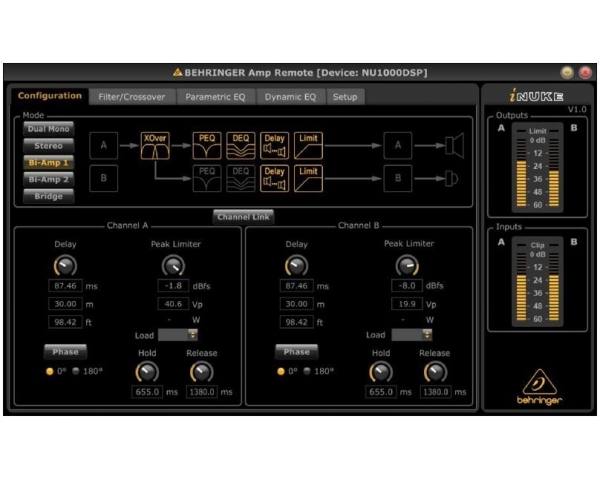Viewport: 600px width, 480px height.
Task: Open the upper row DEQ block
Action: point(241,146)
